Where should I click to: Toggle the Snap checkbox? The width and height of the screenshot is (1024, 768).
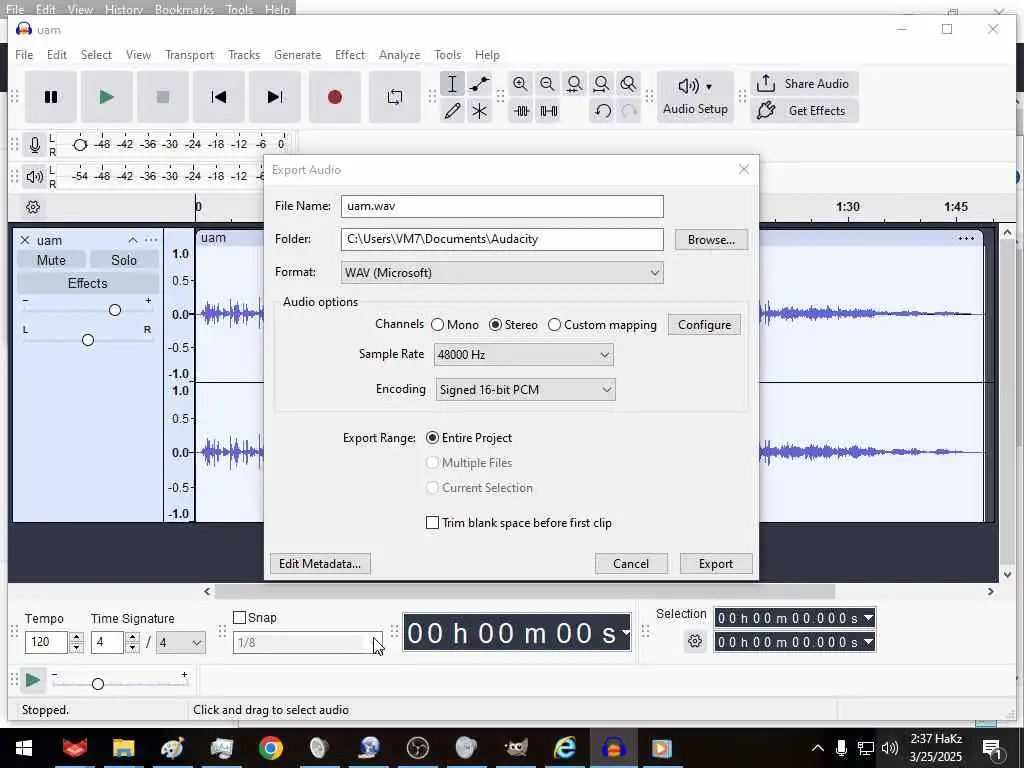255,618
